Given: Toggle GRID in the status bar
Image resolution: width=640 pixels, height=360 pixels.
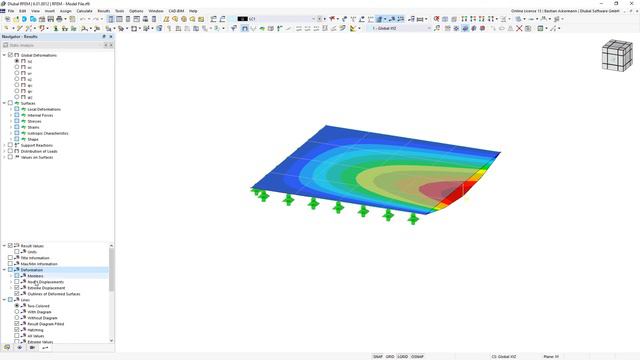Looking at the screenshot, I should pyautogui.click(x=390, y=356).
